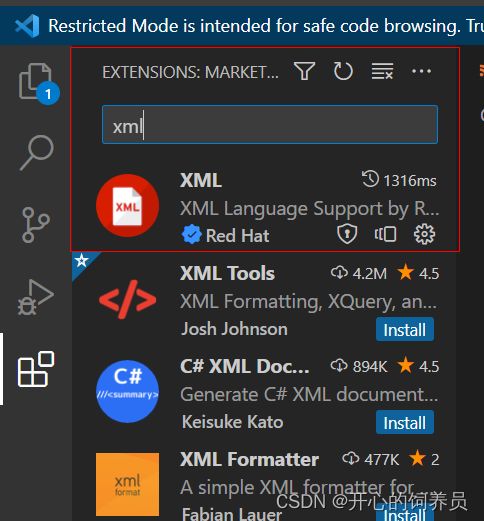Screen dimensions: 484x521
Task: Open the Explorer view in activity bar
Action: point(37,83)
